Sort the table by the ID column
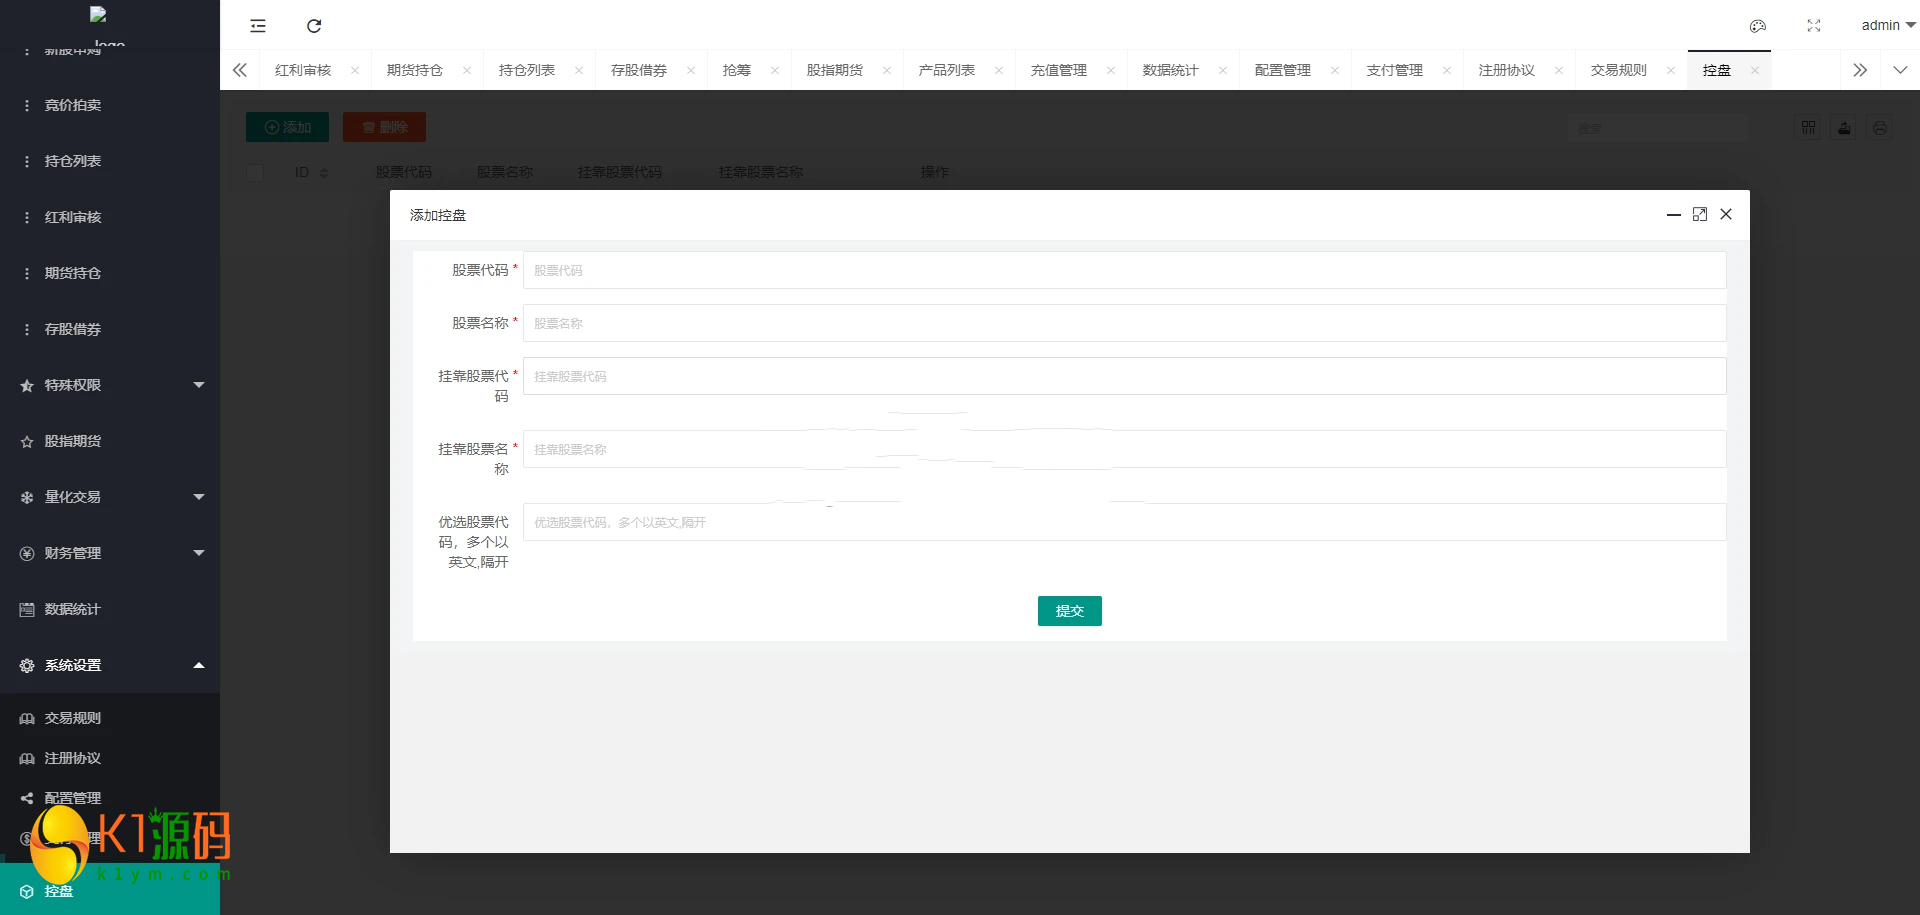Screen dimensions: 1920x915 (324, 173)
